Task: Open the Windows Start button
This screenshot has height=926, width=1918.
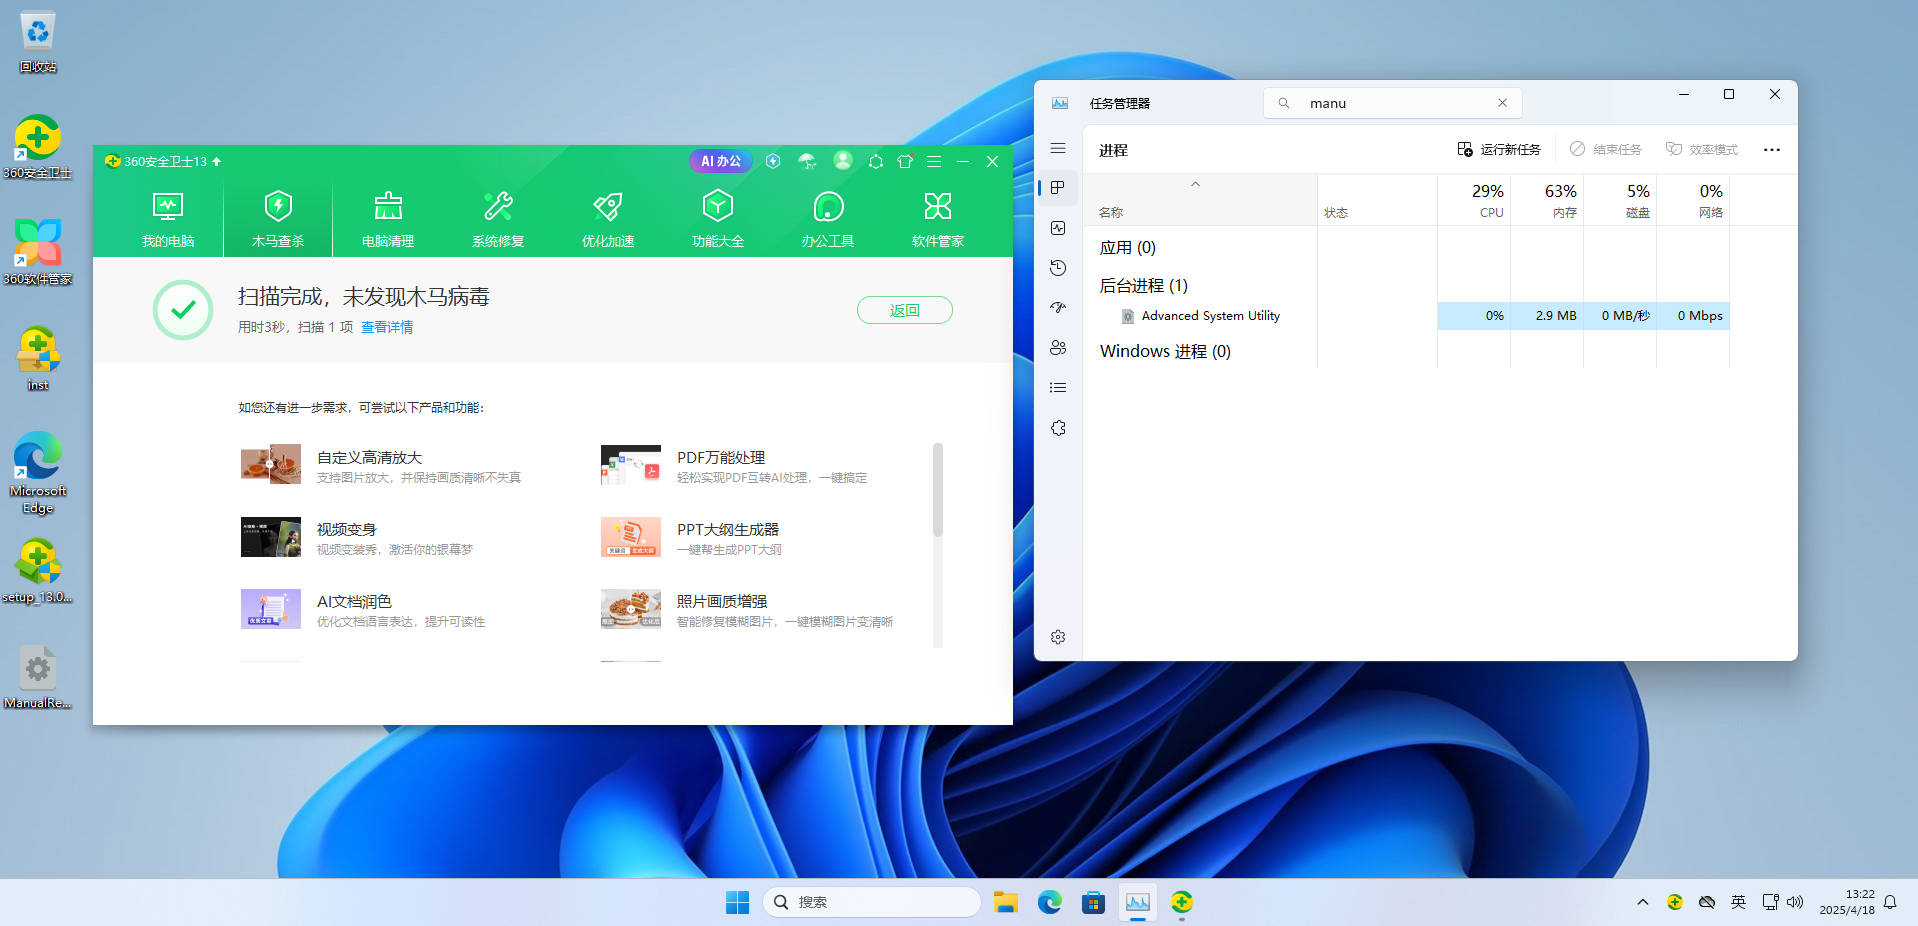Action: click(x=737, y=902)
